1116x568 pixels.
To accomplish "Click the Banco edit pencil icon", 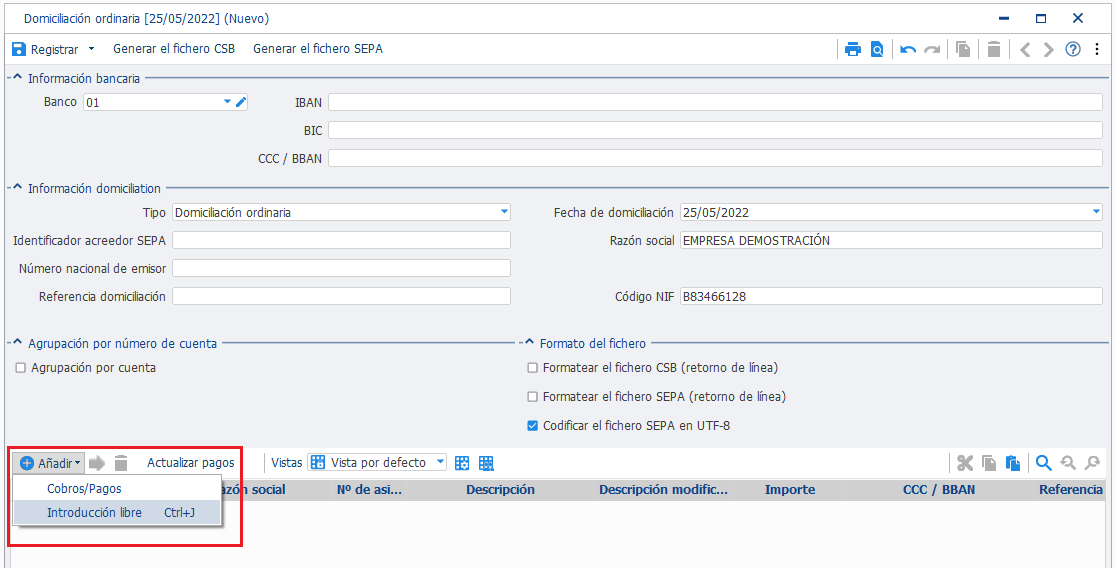I will coord(241,102).
